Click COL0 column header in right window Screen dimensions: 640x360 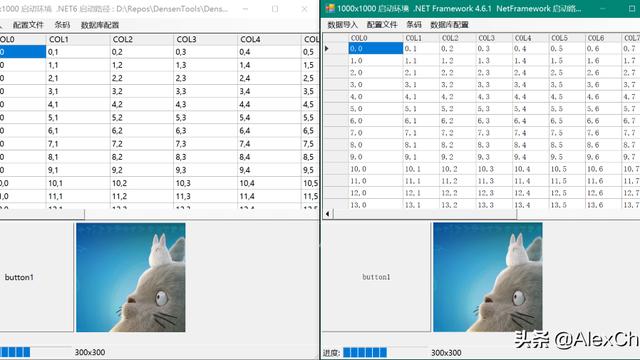click(376, 38)
